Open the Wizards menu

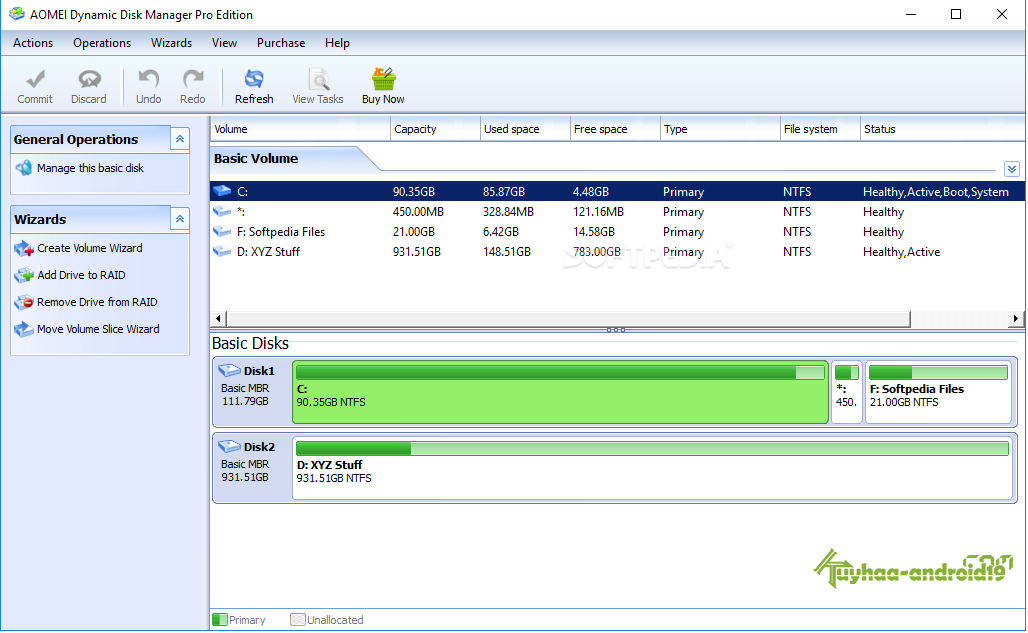pyautogui.click(x=171, y=43)
